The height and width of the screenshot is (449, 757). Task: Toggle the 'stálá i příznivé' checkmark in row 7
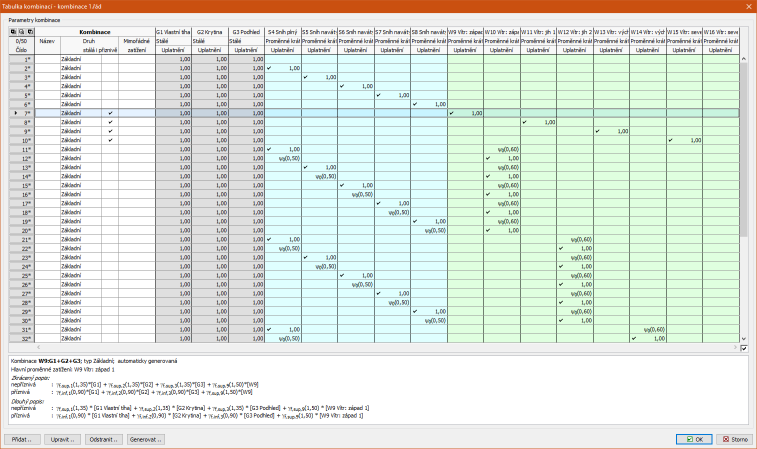109,113
